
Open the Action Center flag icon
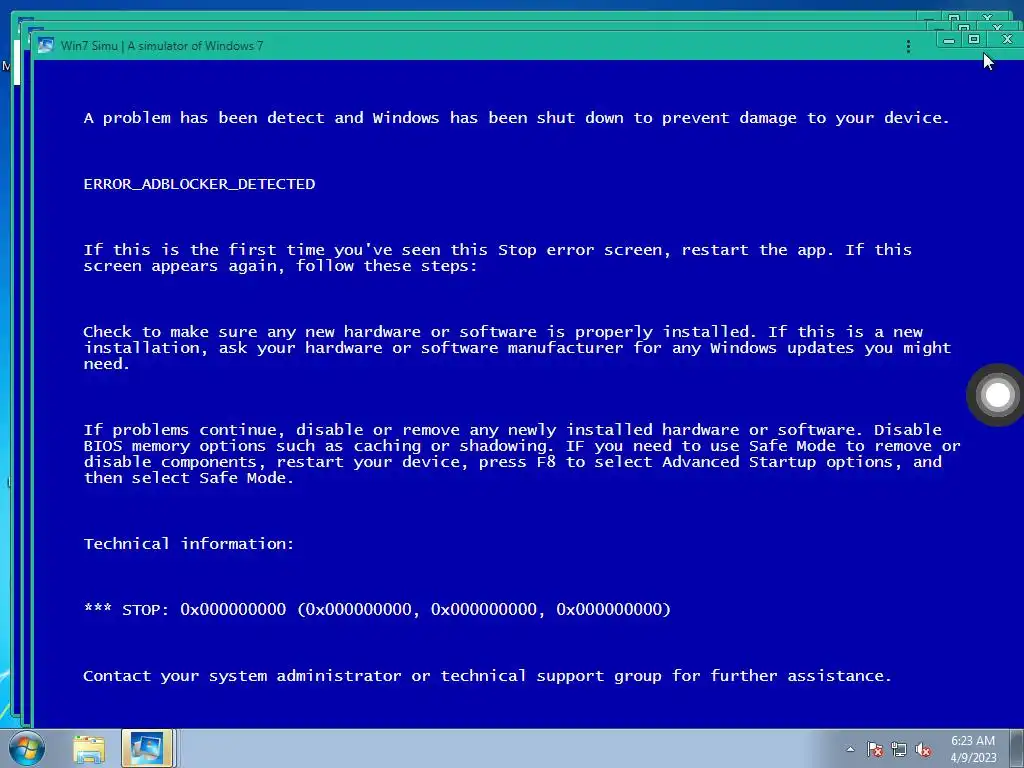coord(874,749)
